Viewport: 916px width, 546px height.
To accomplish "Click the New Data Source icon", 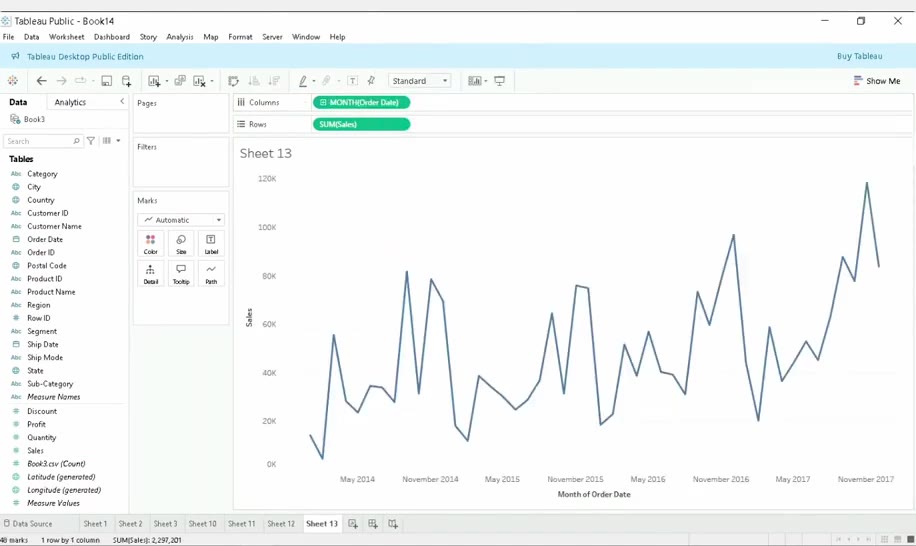I will click(x=126, y=81).
